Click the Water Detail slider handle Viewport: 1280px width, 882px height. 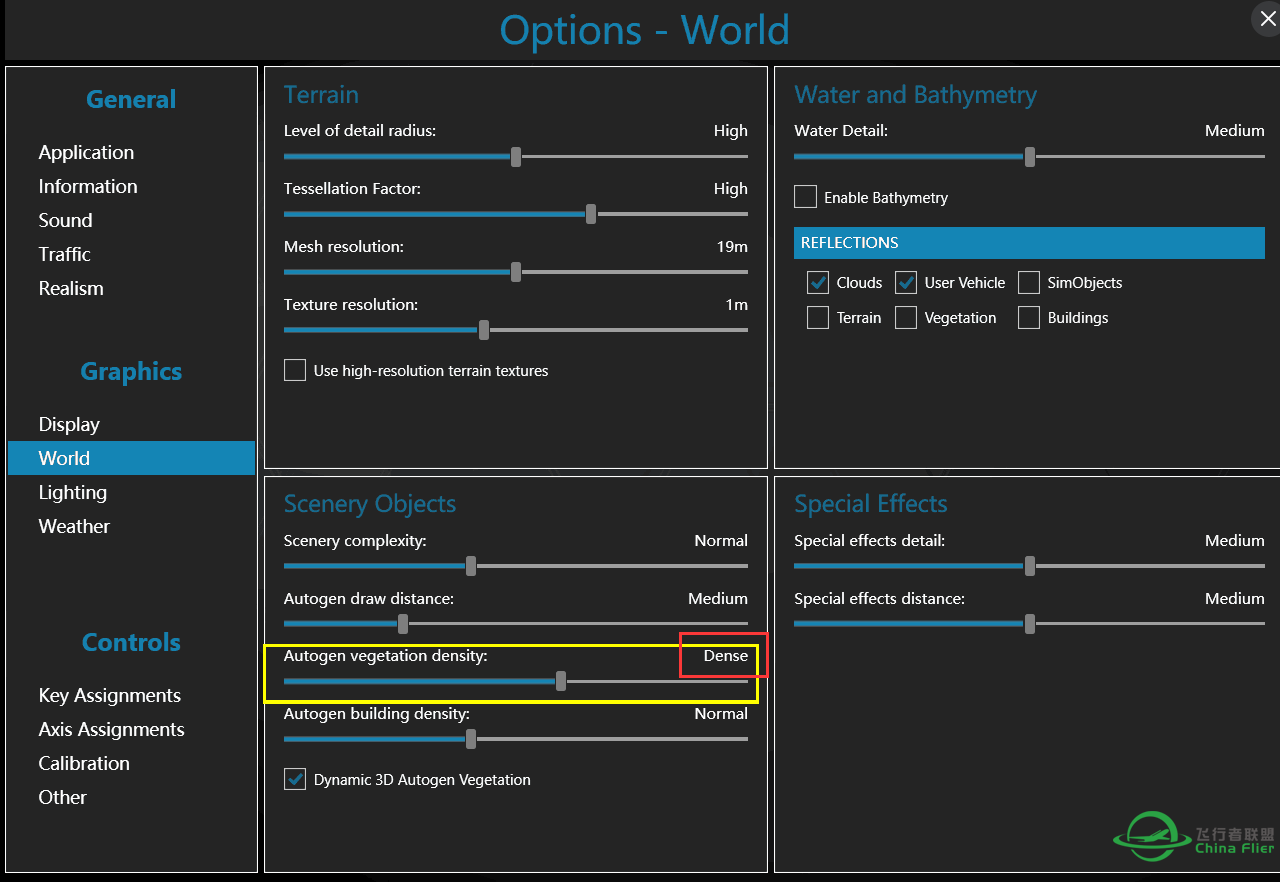pos(1030,157)
